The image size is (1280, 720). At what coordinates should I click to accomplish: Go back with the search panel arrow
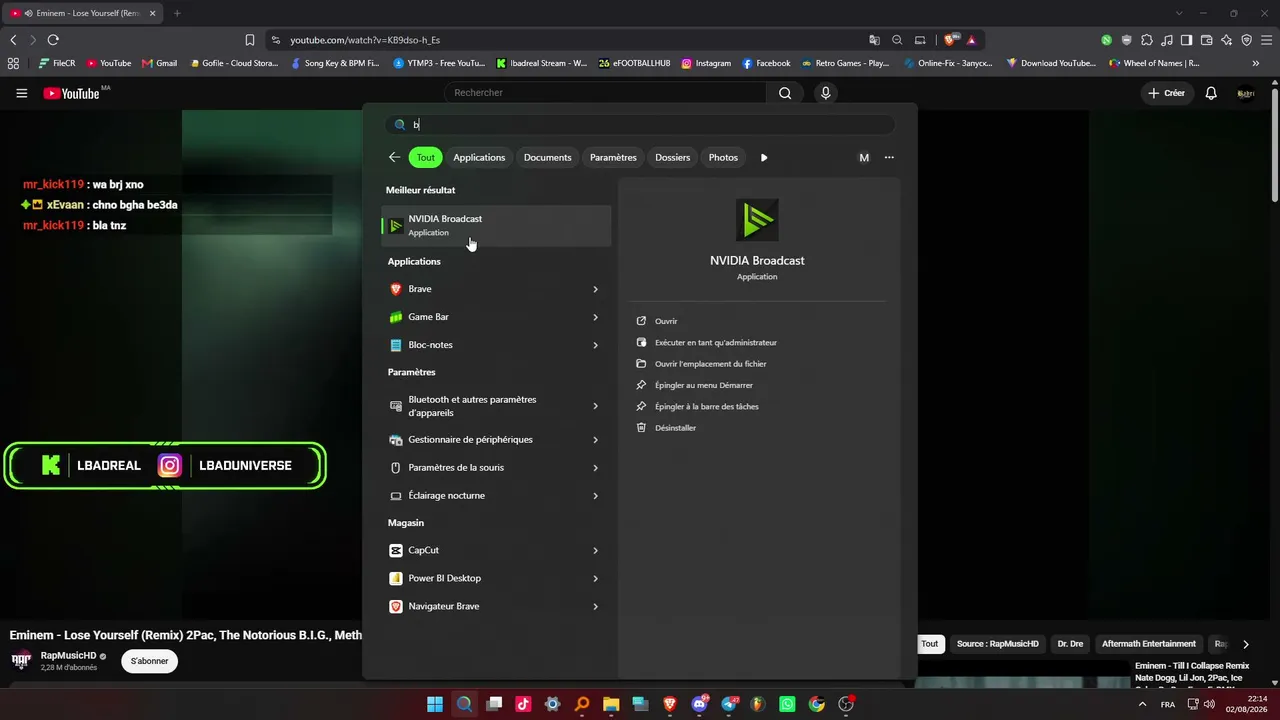[x=394, y=157]
